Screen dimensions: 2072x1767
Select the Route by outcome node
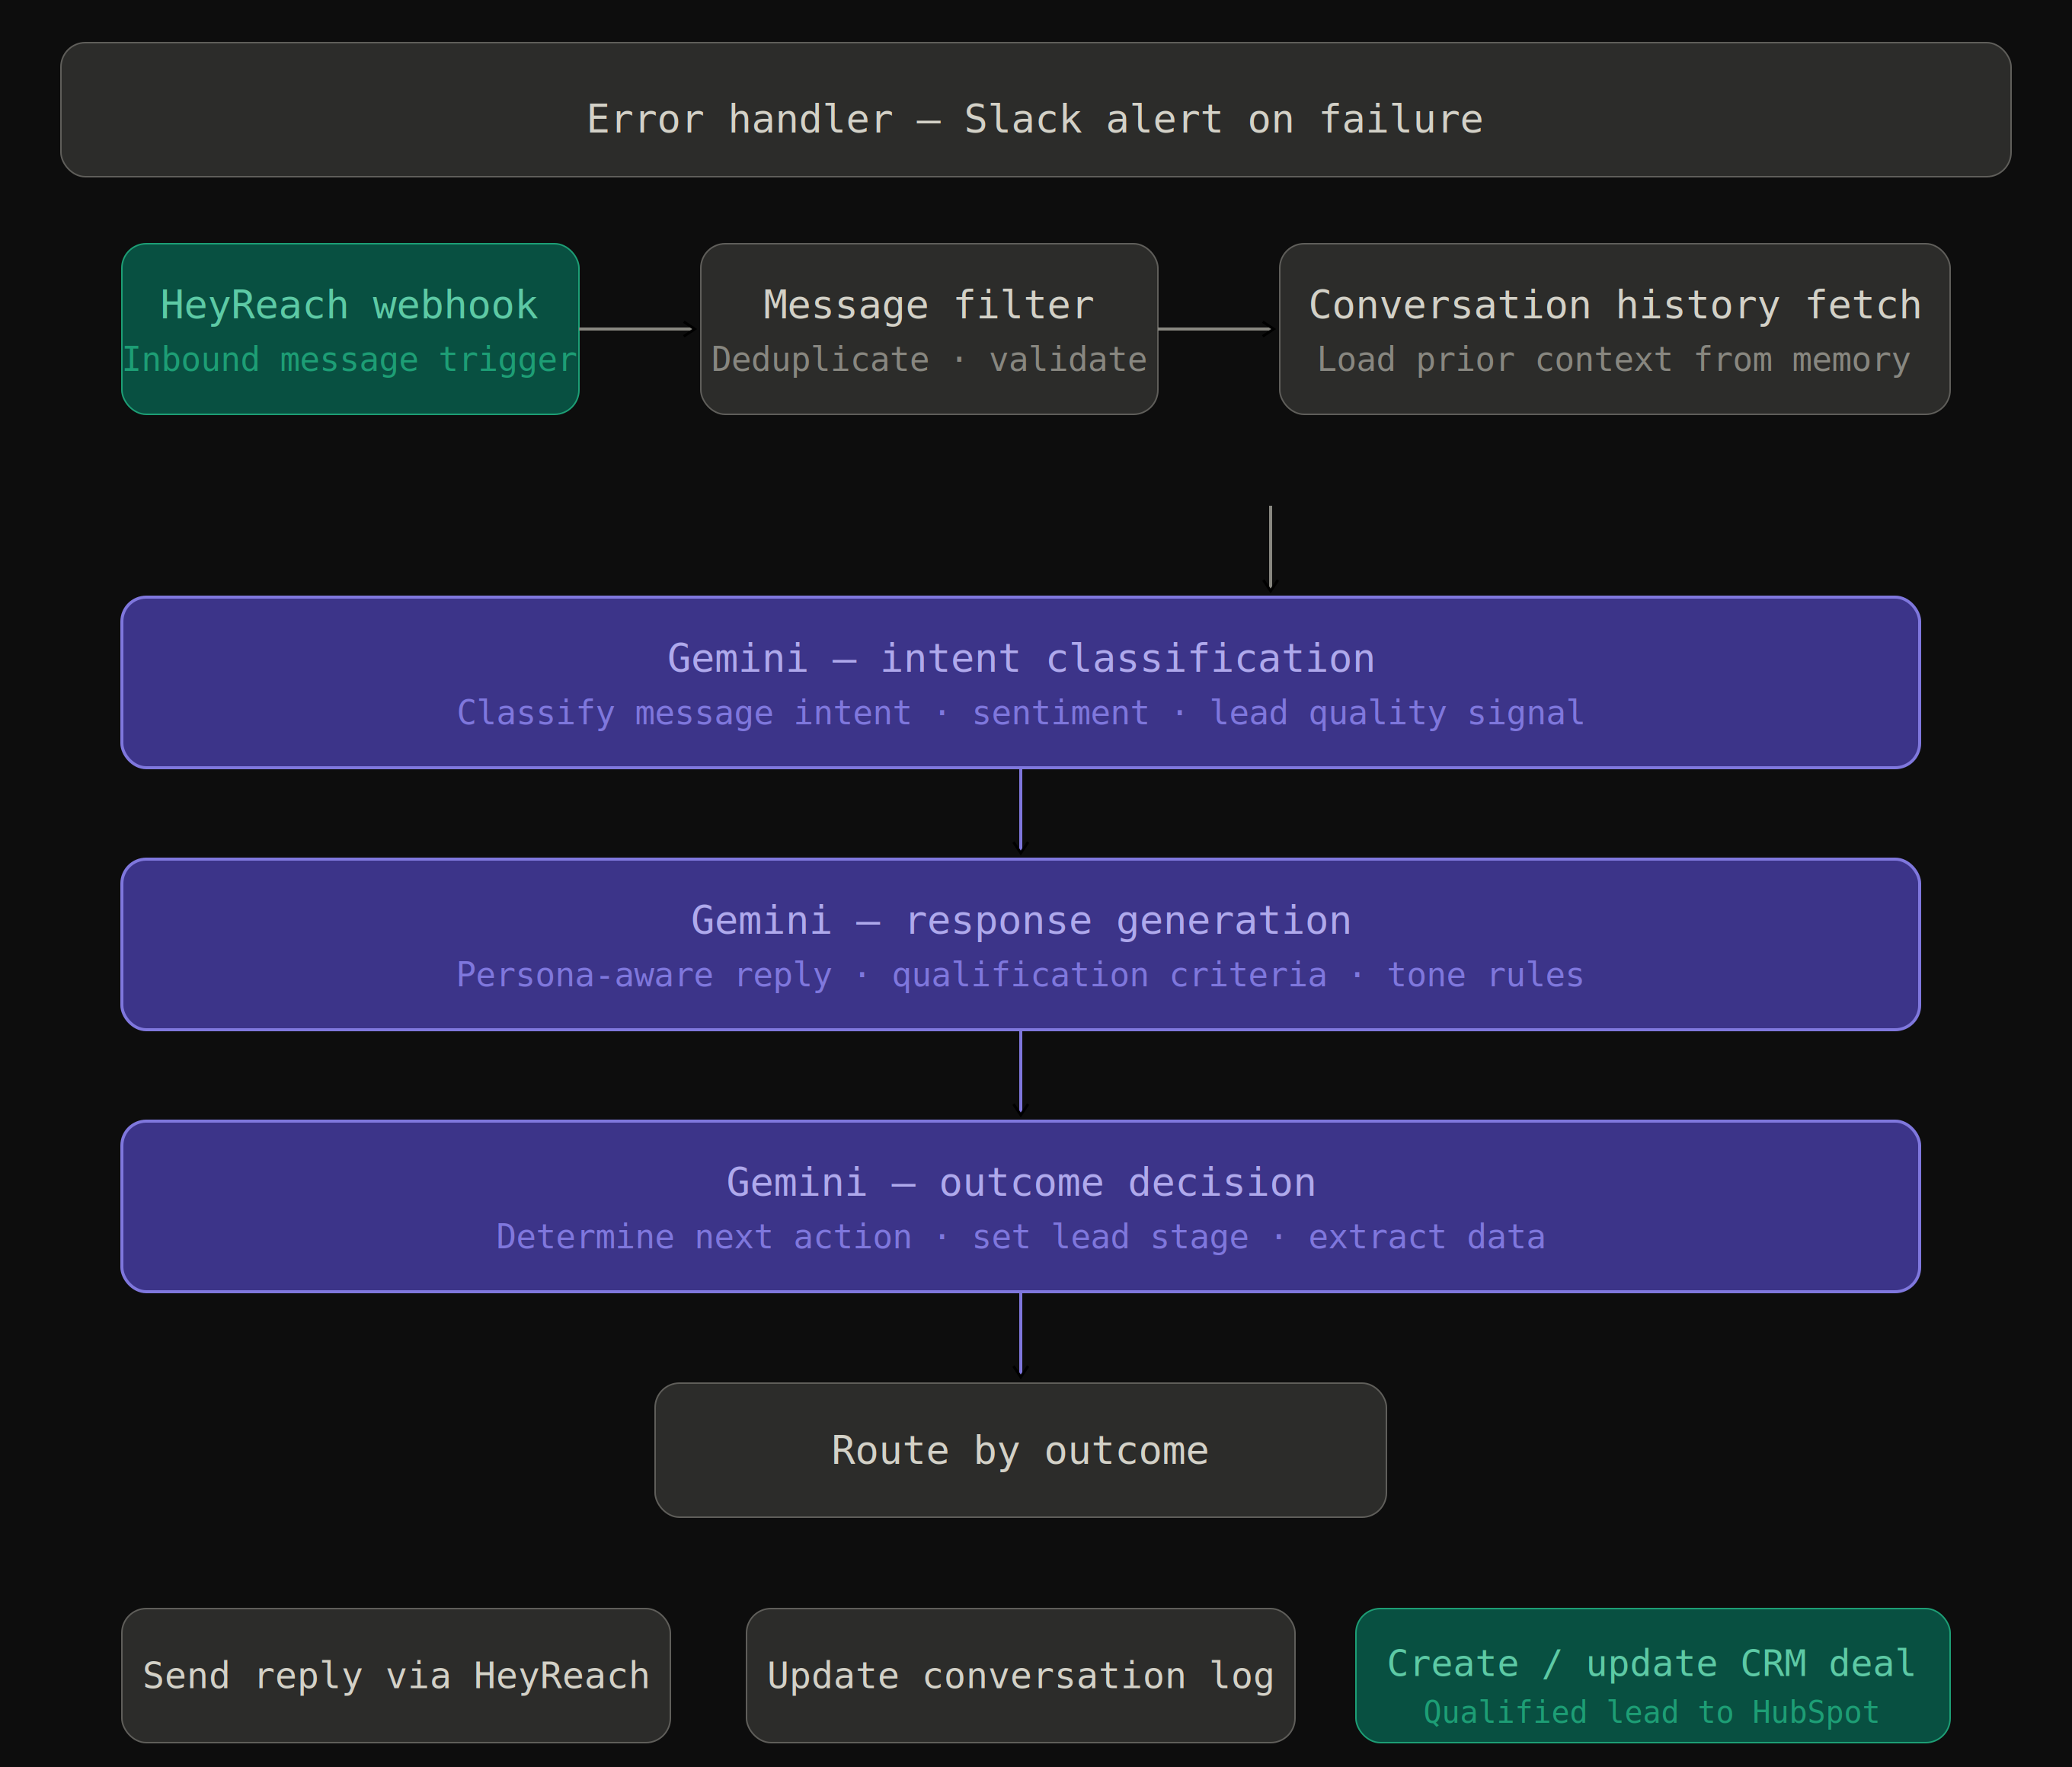pyautogui.click(x=1020, y=1450)
